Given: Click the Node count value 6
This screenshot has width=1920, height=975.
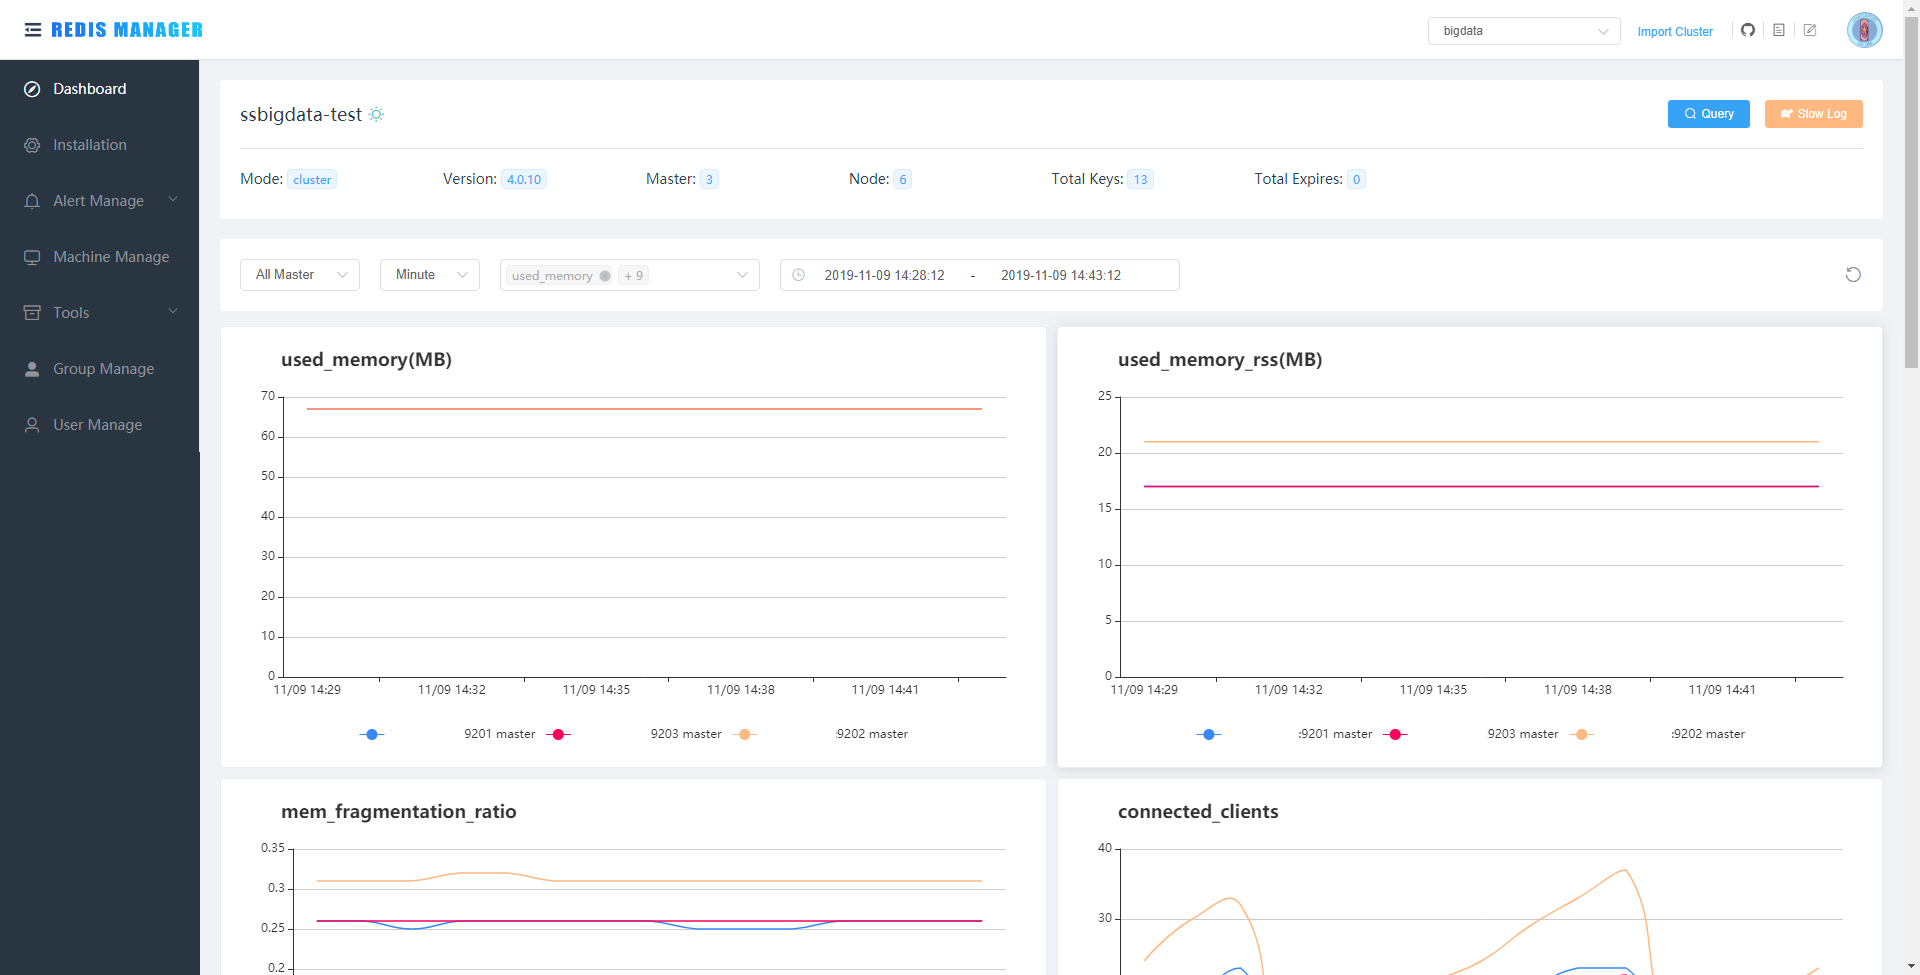Looking at the screenshot, I should [x=902, y=180].
